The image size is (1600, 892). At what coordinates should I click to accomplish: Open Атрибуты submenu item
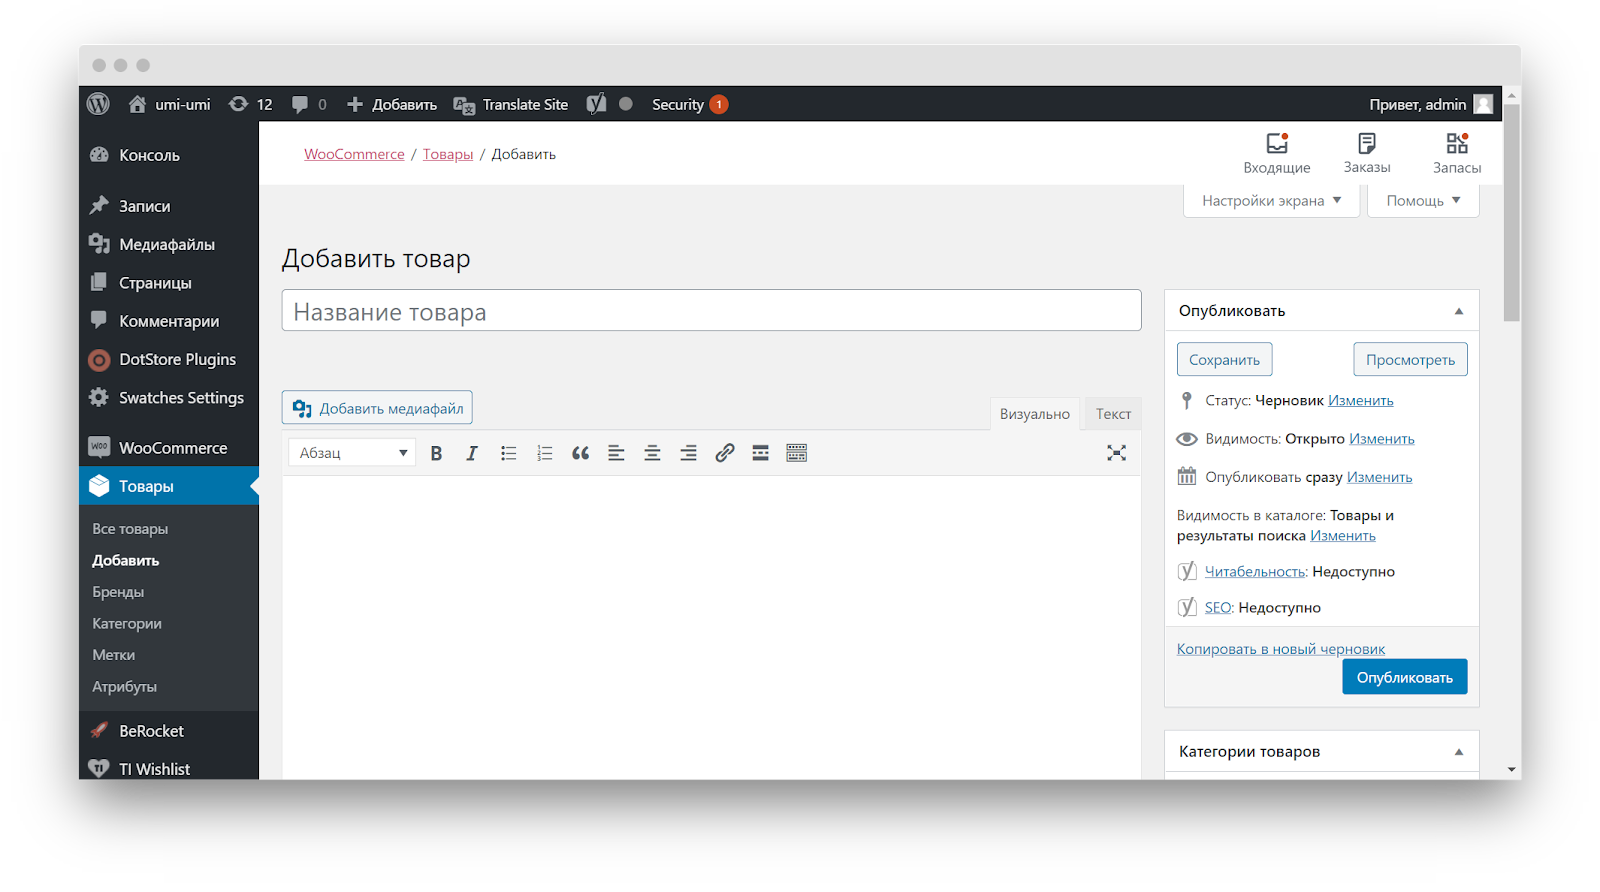tap(124, 686)
